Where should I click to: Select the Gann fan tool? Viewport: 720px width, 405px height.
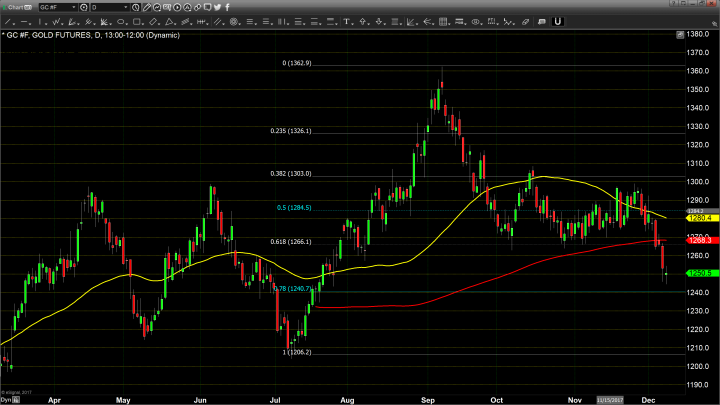[x=104, y=22]
